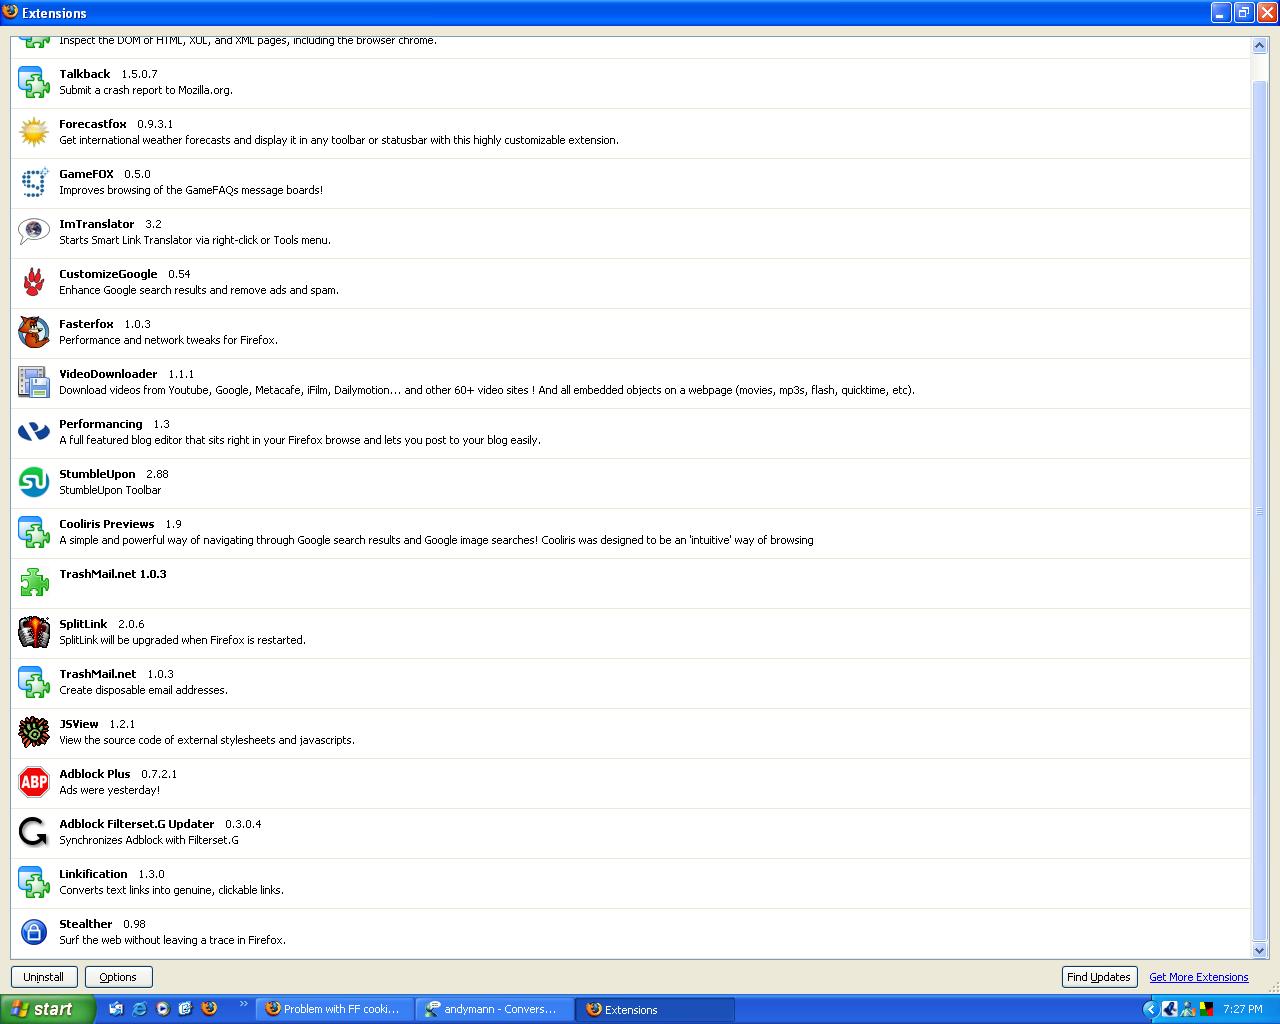This screenshot has width=1280, height=1024.
Task: Open the Get More Extensions link
Action: 1199,977
